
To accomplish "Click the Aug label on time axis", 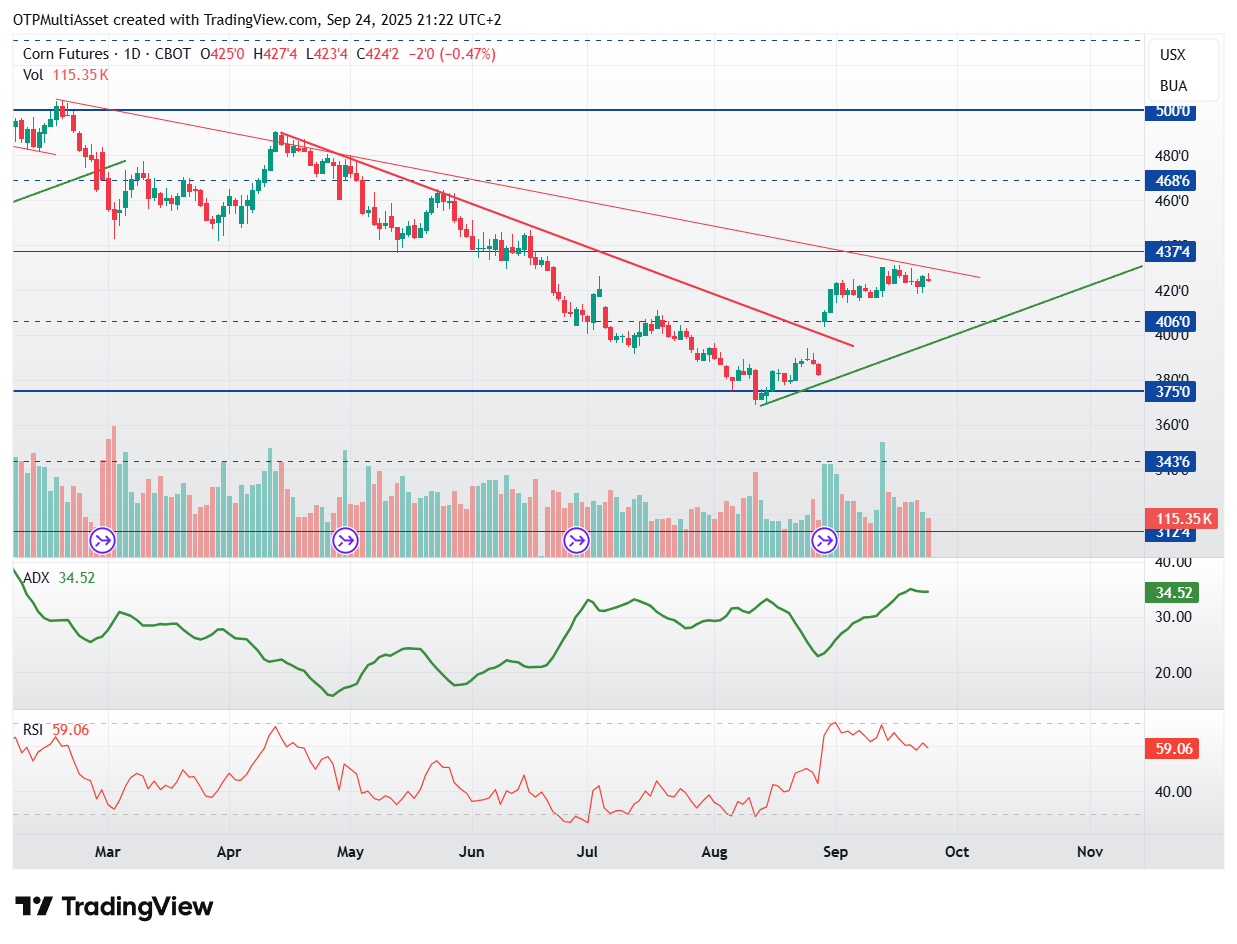I will click(x=714, y=852).
